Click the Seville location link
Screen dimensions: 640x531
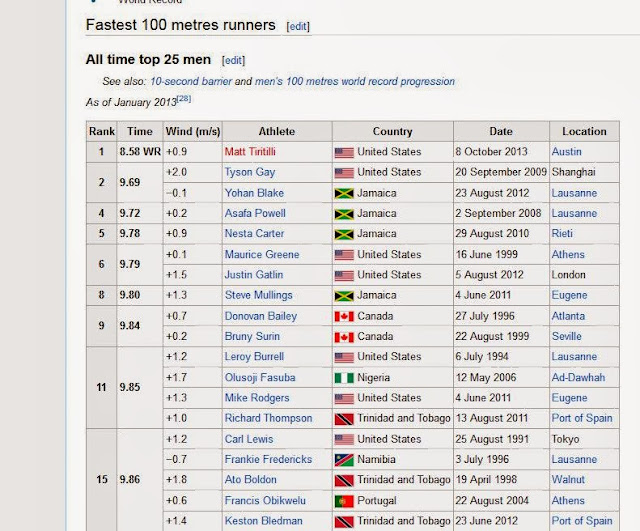[567, 336]
